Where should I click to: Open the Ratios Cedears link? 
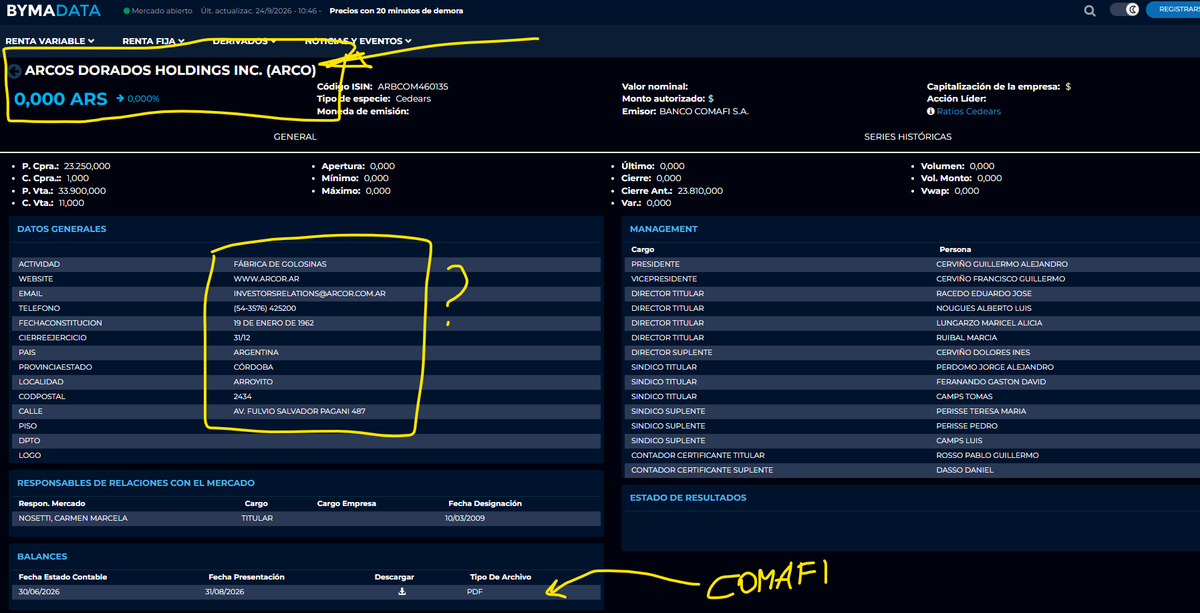969,112
